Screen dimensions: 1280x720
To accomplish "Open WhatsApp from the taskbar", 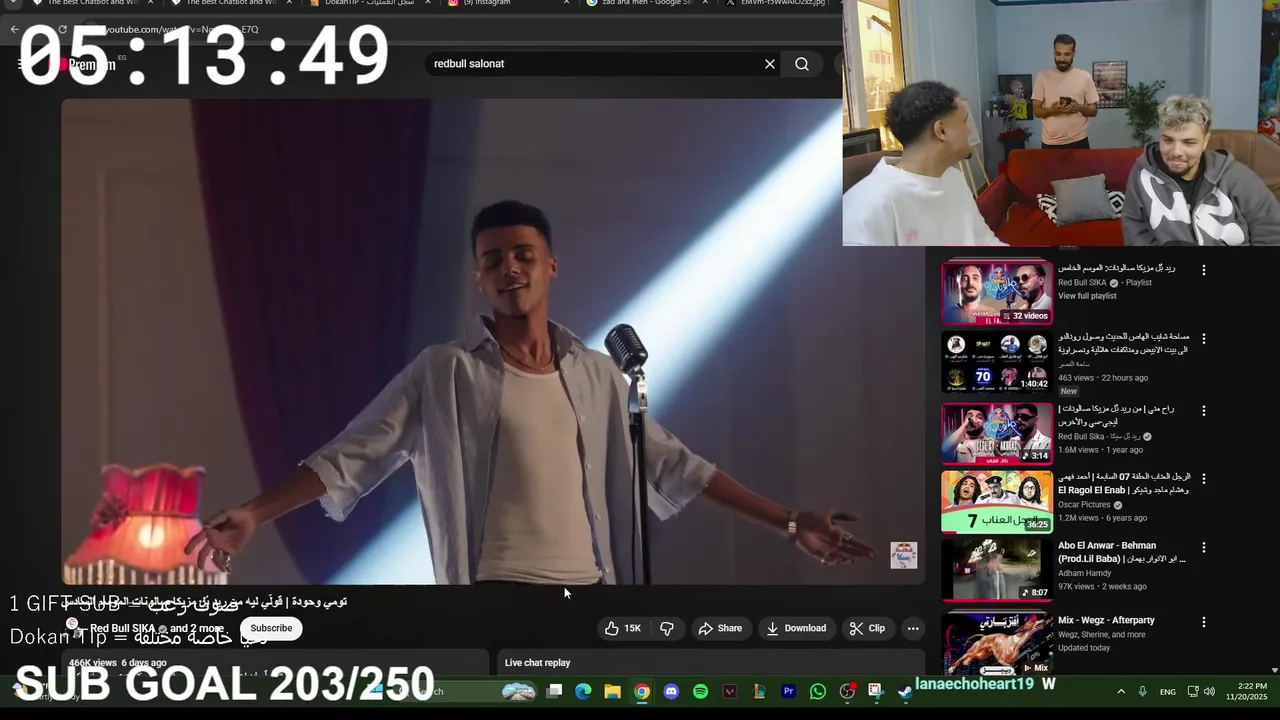I will point(818,691).
